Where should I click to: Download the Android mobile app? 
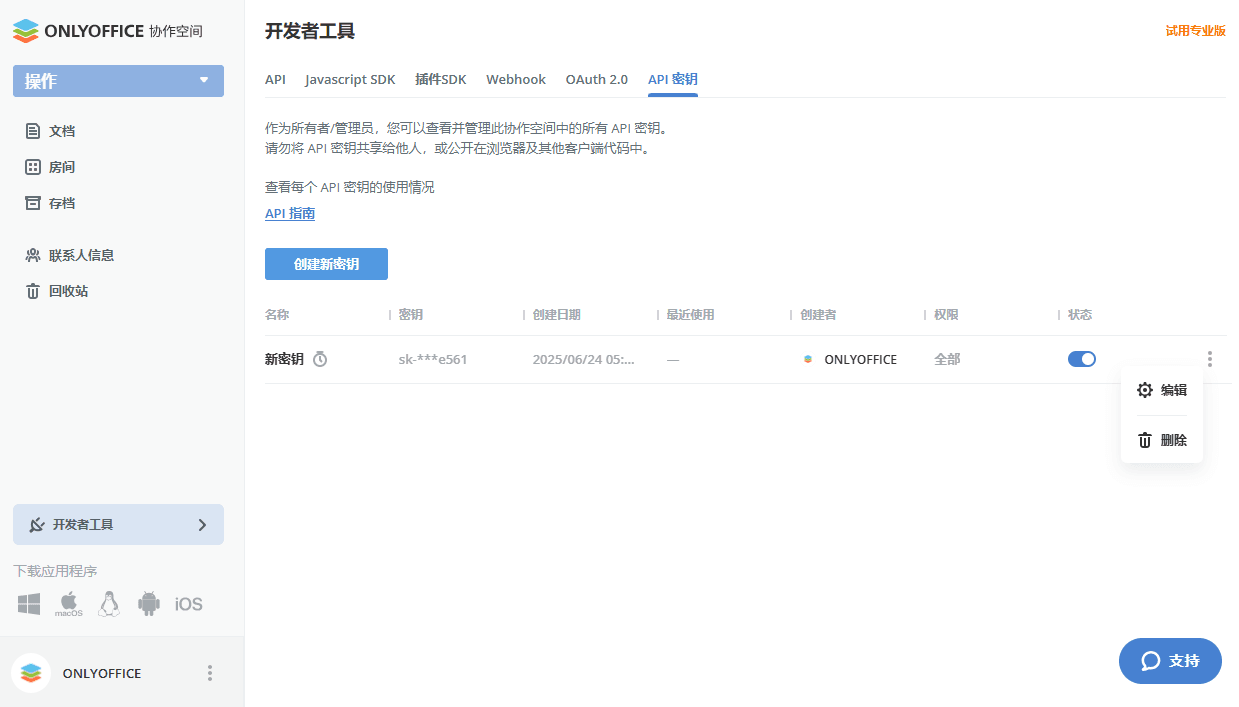click(149, 604)
